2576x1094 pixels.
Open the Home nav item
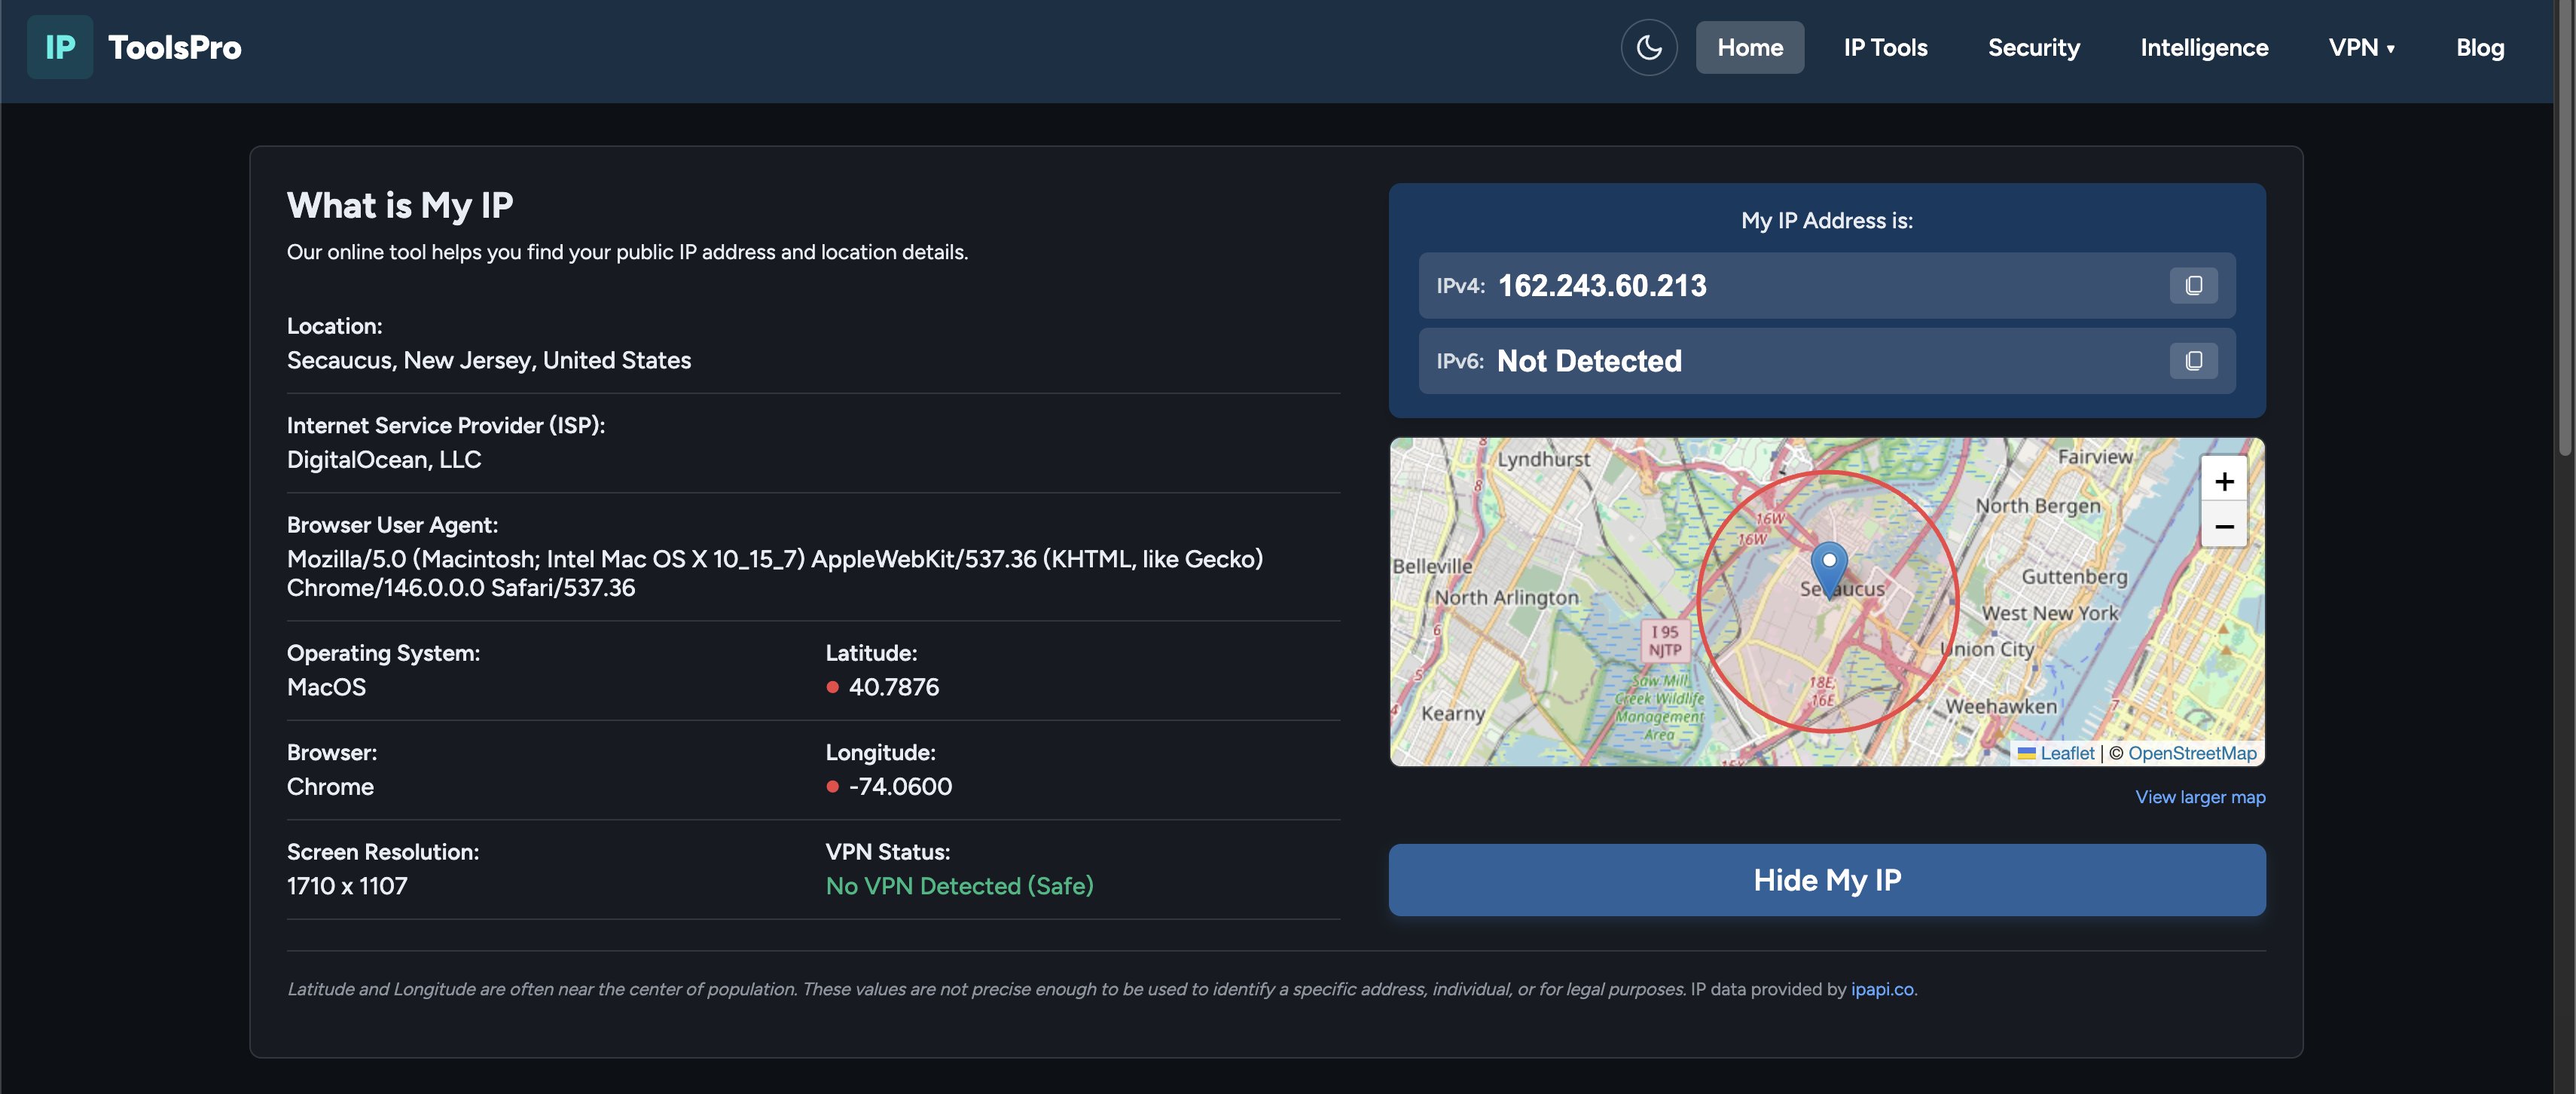pos(1749,47)
